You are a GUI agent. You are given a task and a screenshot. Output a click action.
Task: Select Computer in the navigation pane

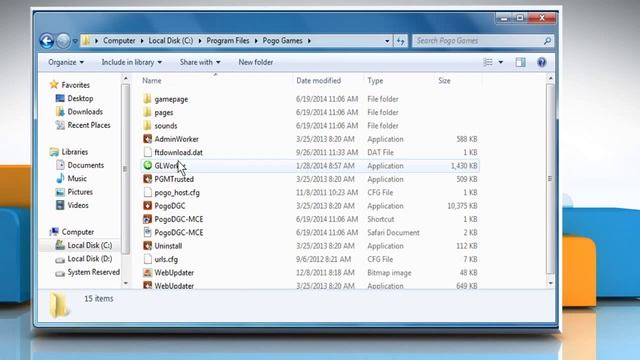(x=78, y=232)
